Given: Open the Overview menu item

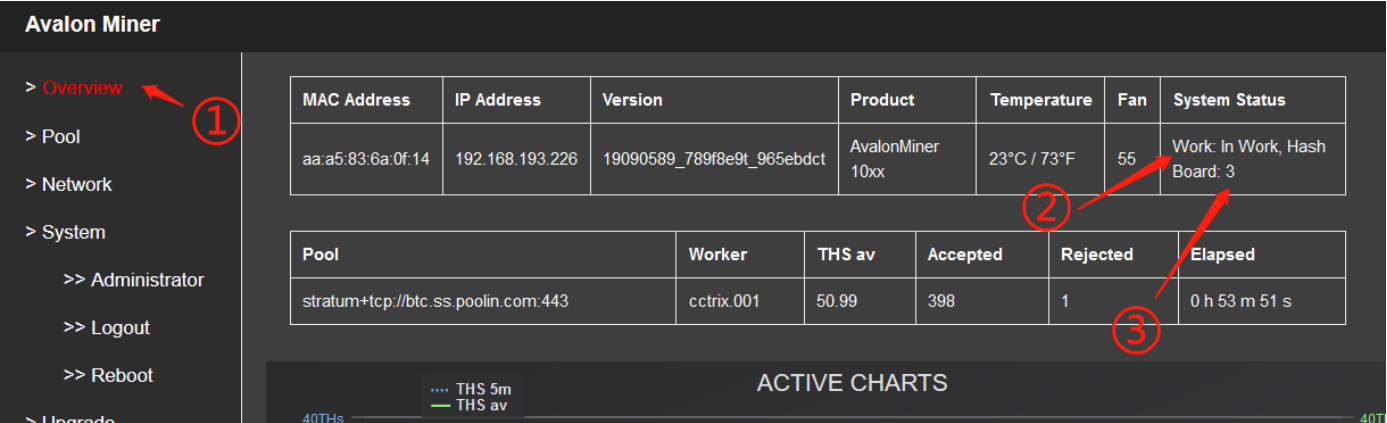Looking at the screenshot, I should (x=81, y=88).
